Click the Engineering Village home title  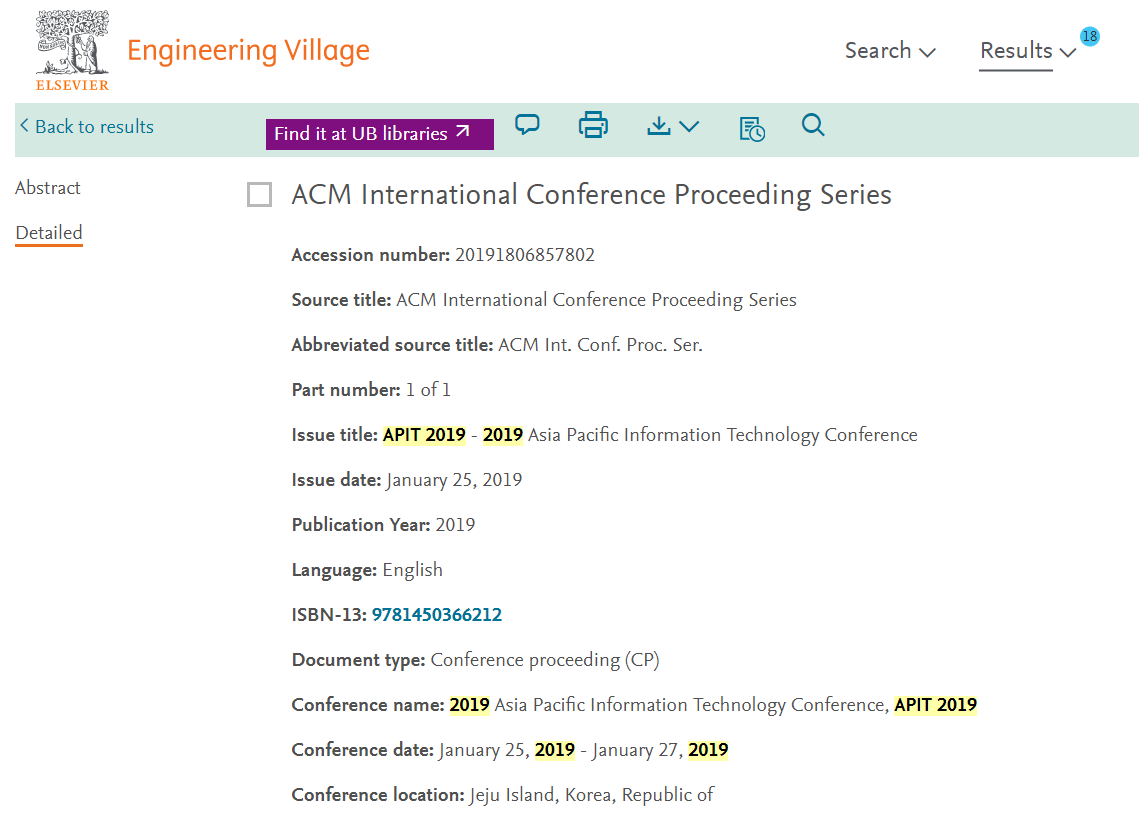click(248, 50)
